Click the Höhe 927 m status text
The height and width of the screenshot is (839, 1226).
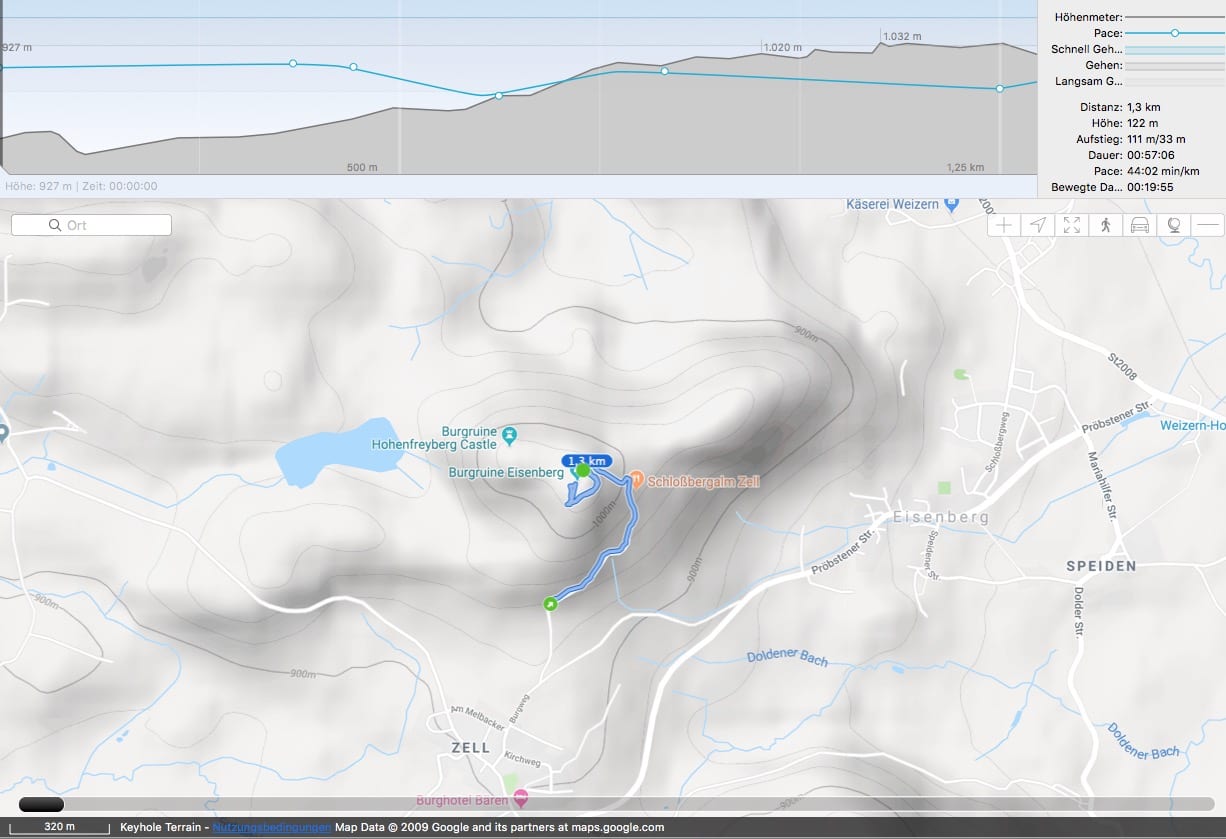[x=39, y=186]
